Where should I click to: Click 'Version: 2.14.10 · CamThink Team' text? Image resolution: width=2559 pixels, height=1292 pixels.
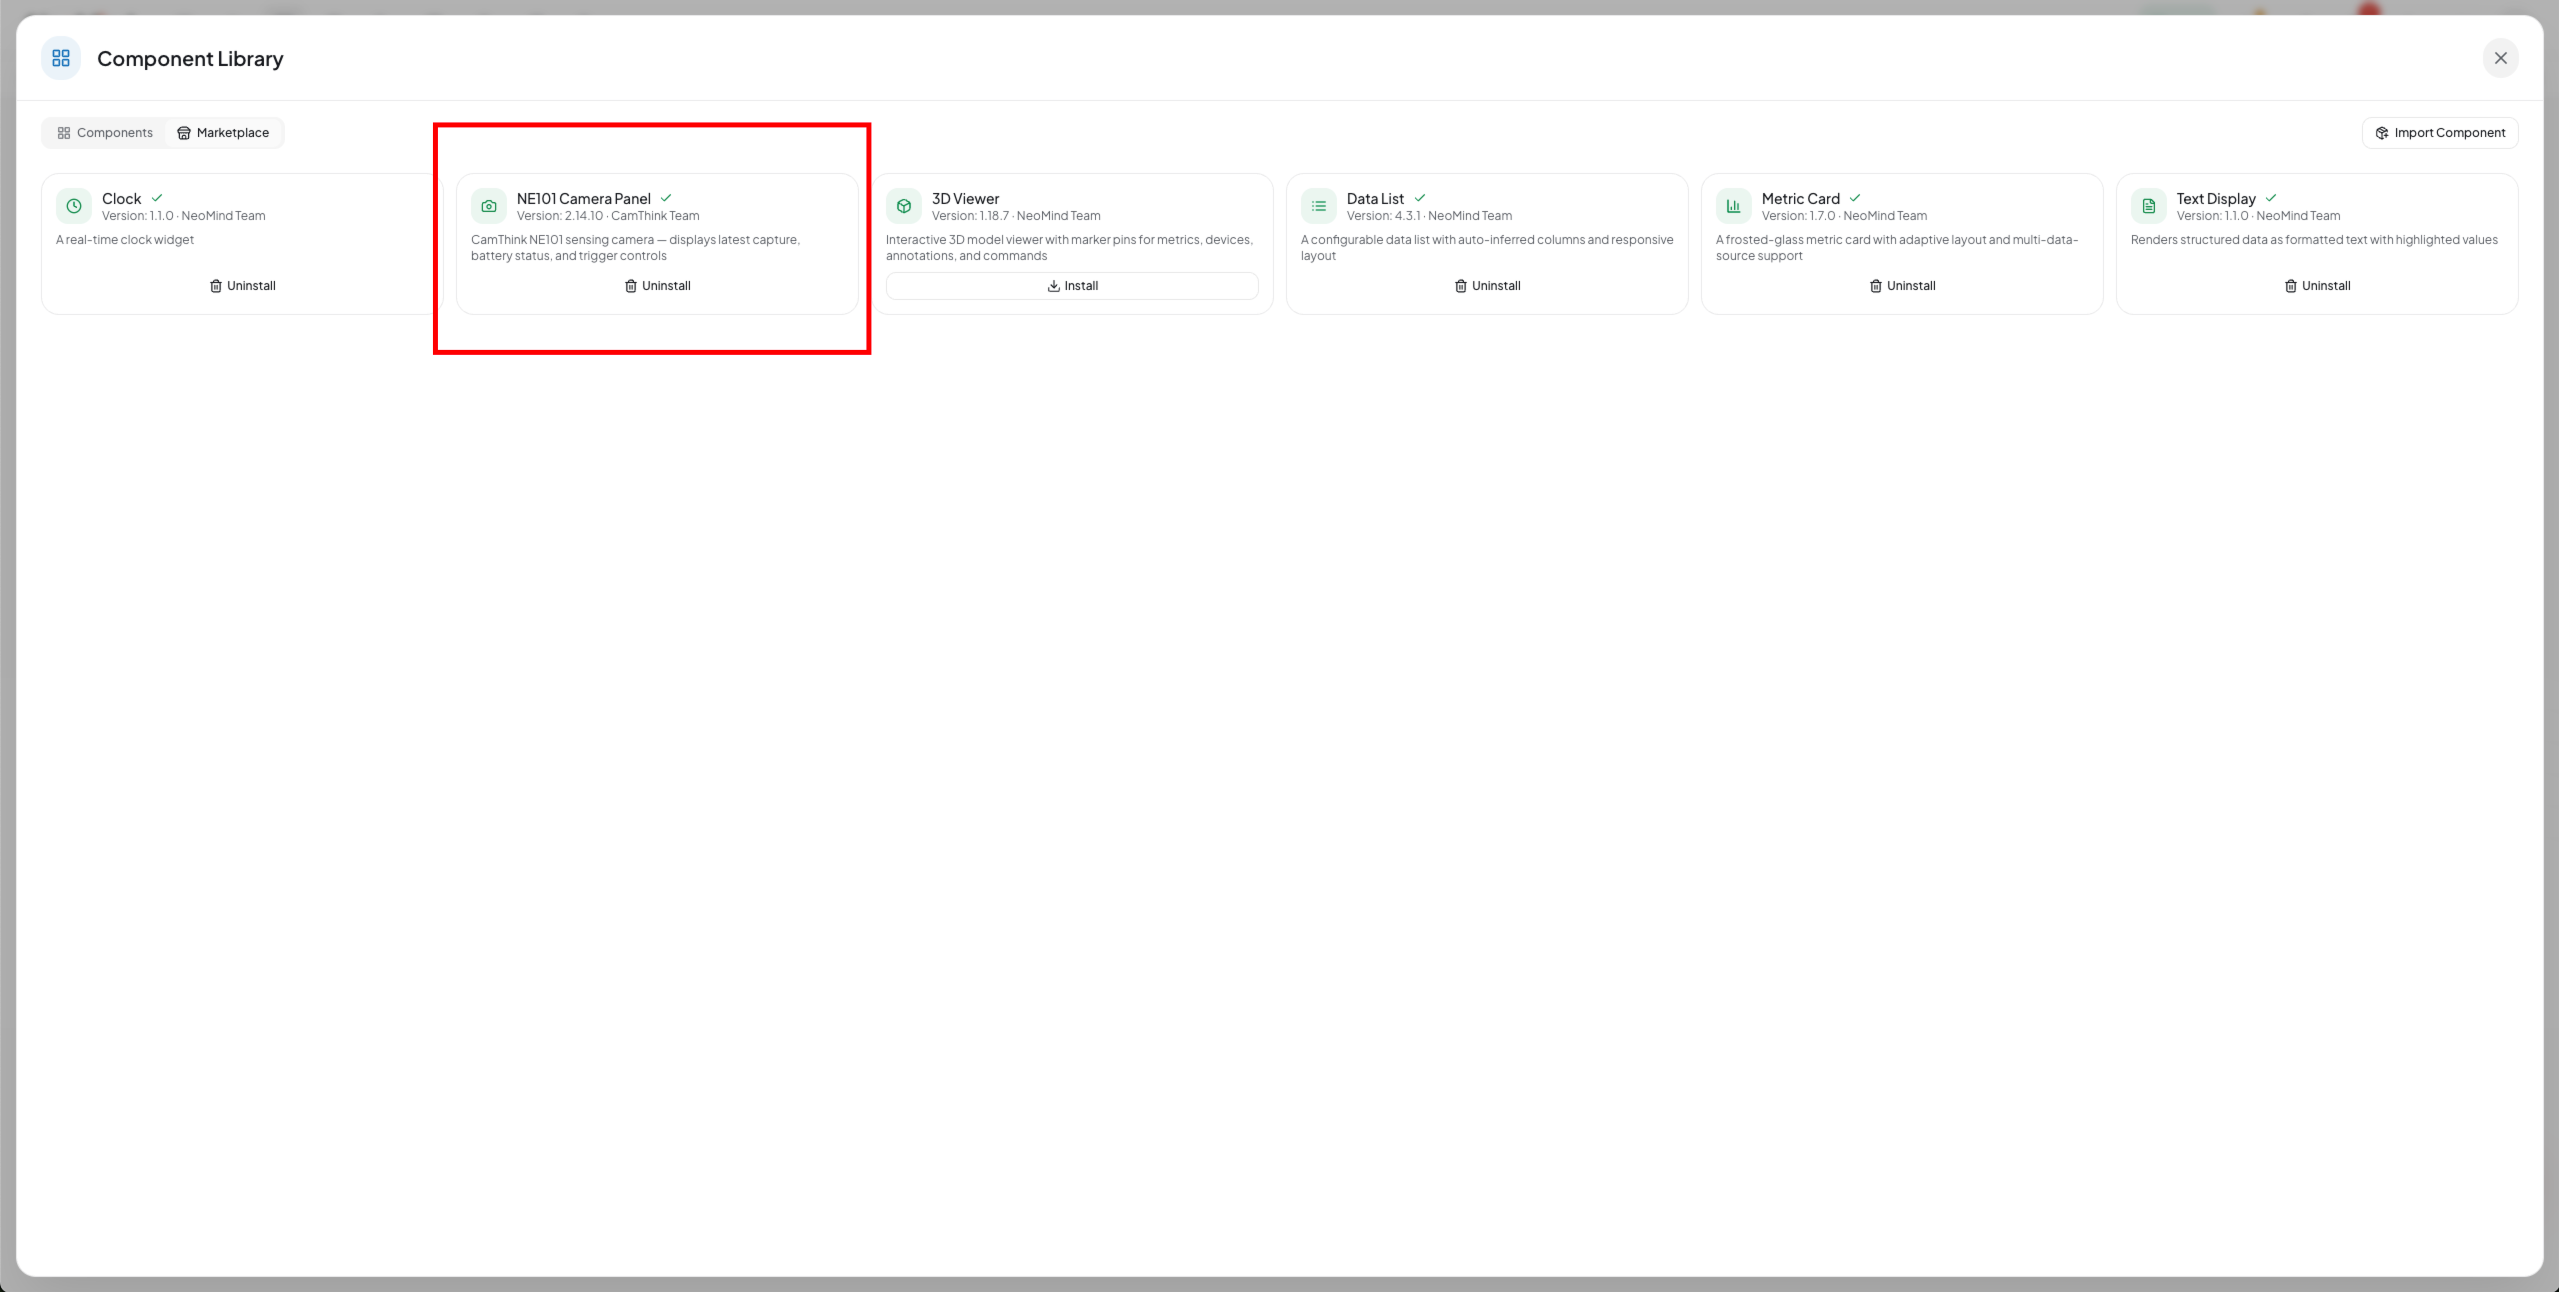pos(608,216)
